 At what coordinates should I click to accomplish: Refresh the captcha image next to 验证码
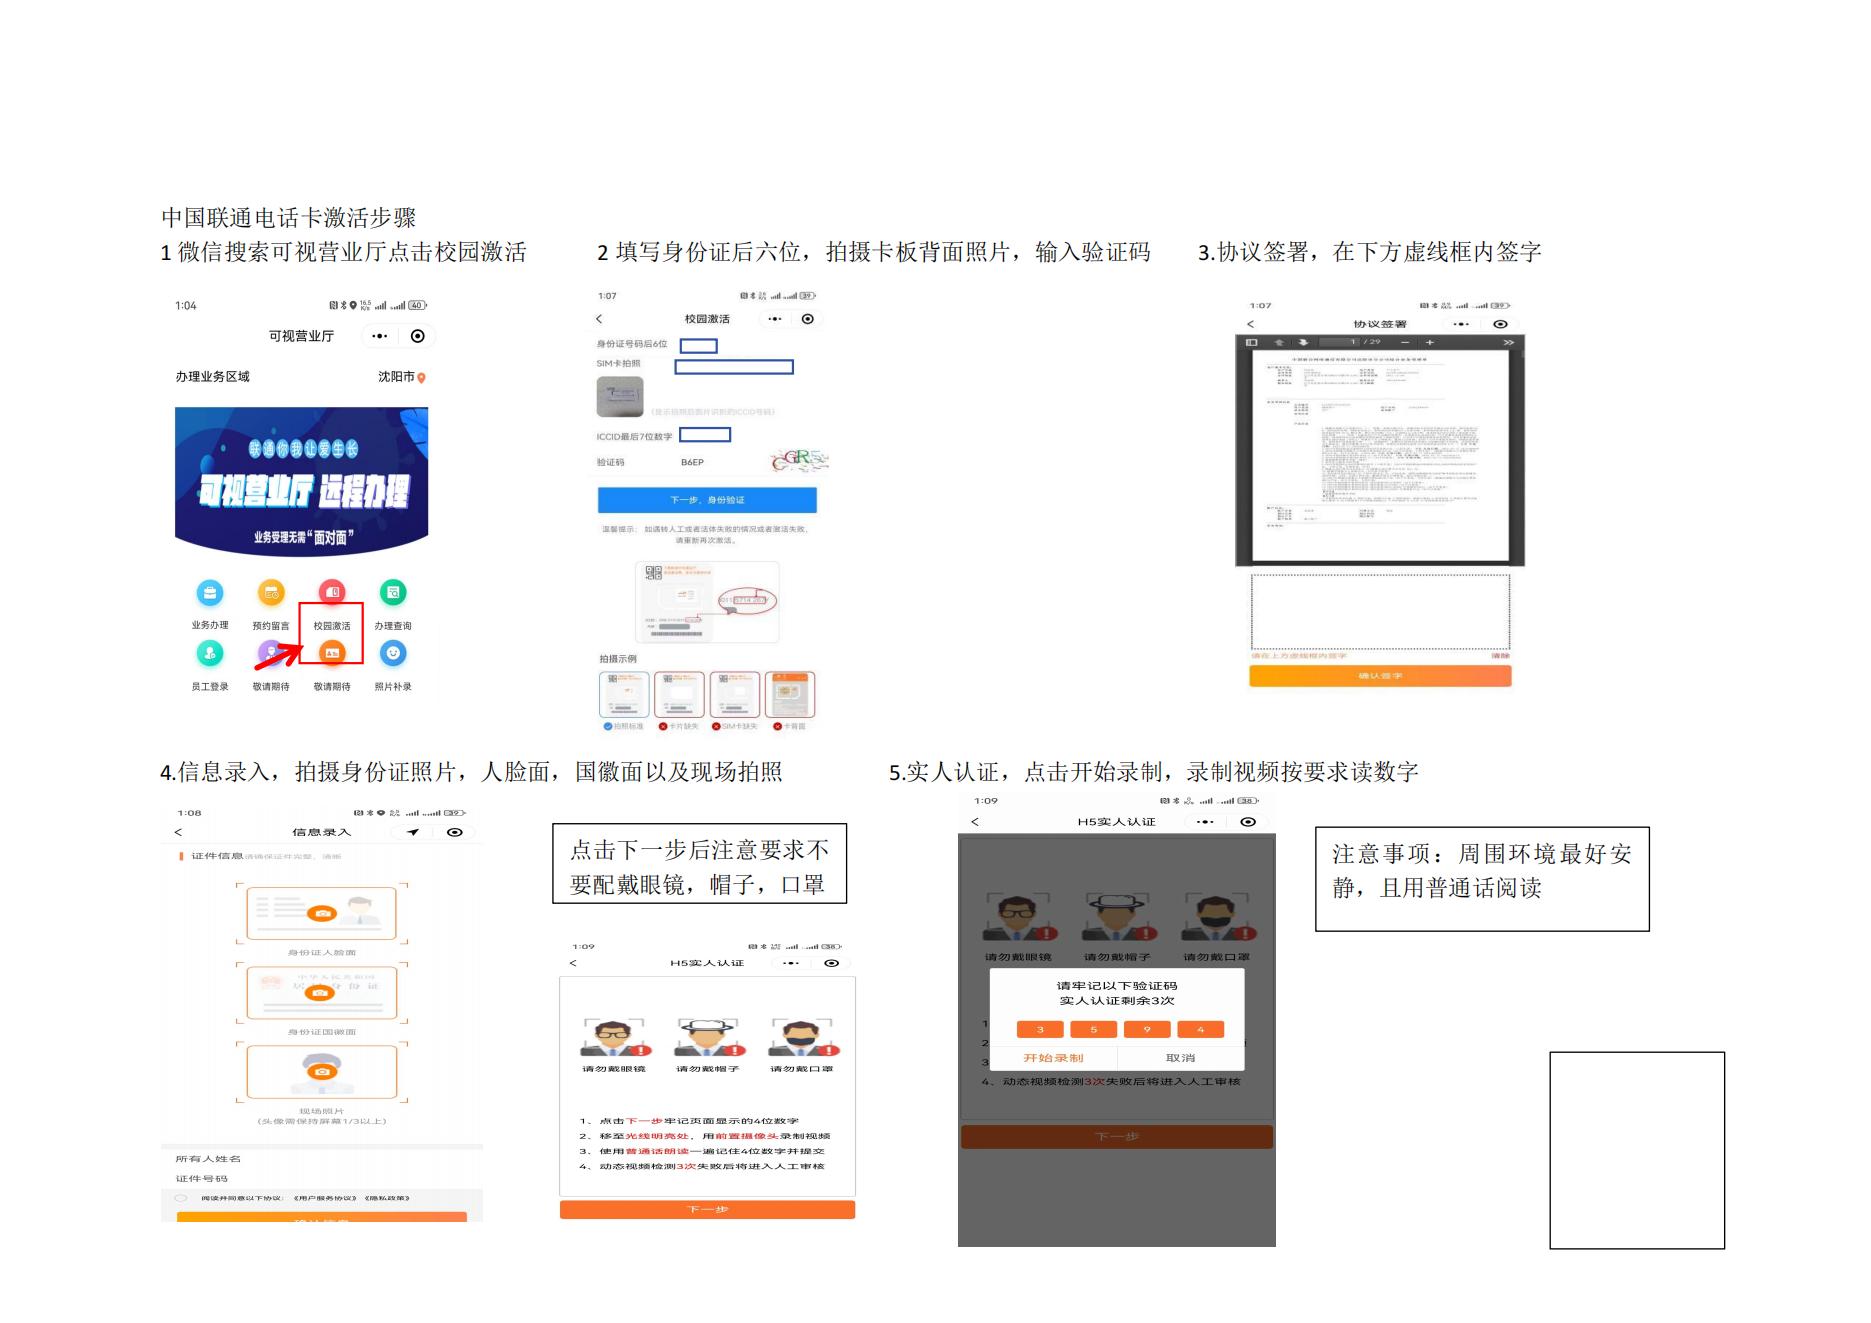pos(799,461)
